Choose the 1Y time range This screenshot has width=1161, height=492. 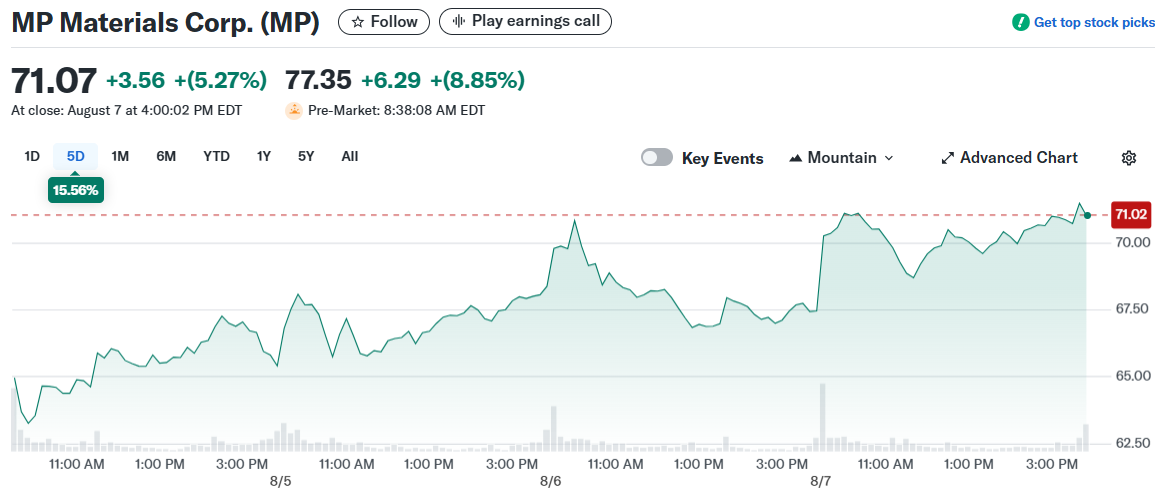(264, 156)
